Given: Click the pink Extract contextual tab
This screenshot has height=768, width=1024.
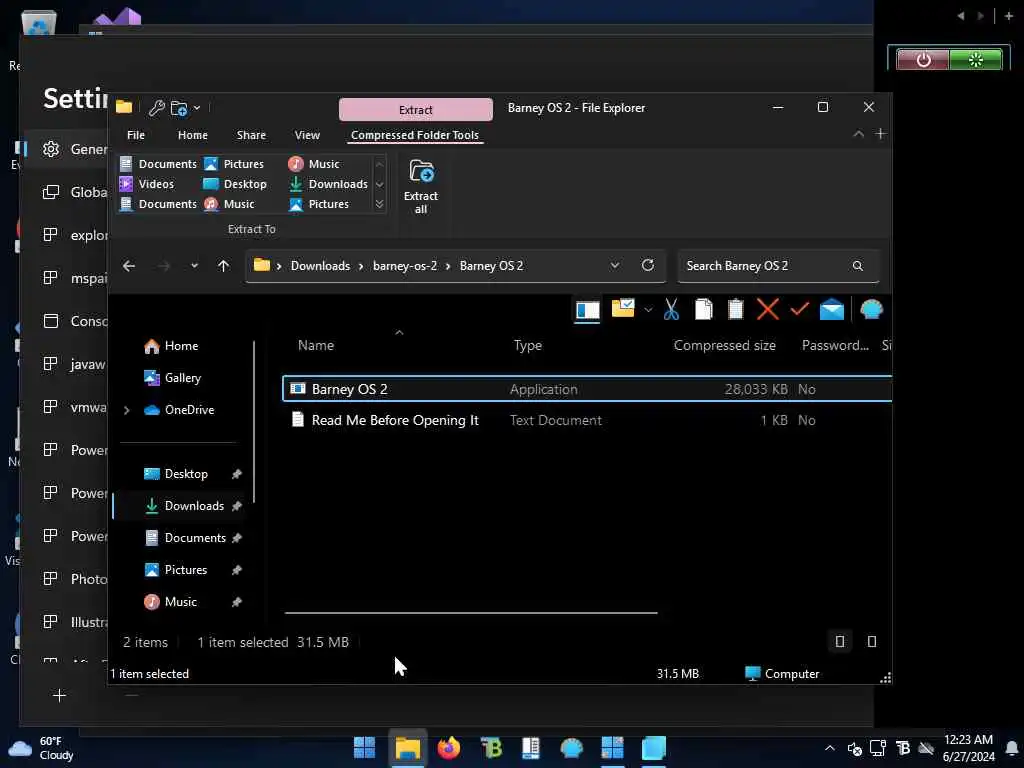Looking at the screenshot, I should point(416,110).
